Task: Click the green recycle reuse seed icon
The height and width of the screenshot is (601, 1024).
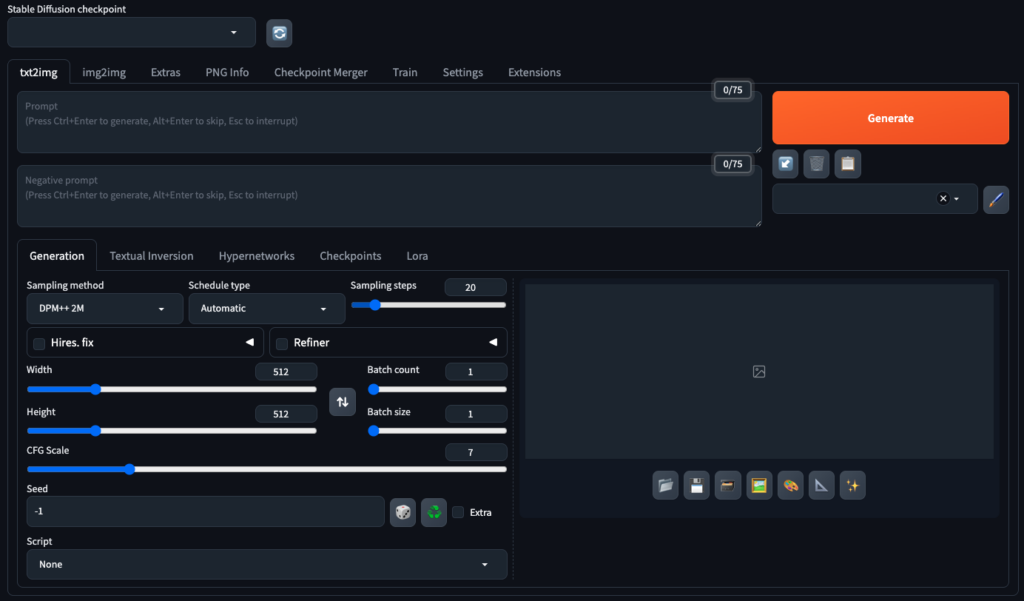Action: [434, 512]
